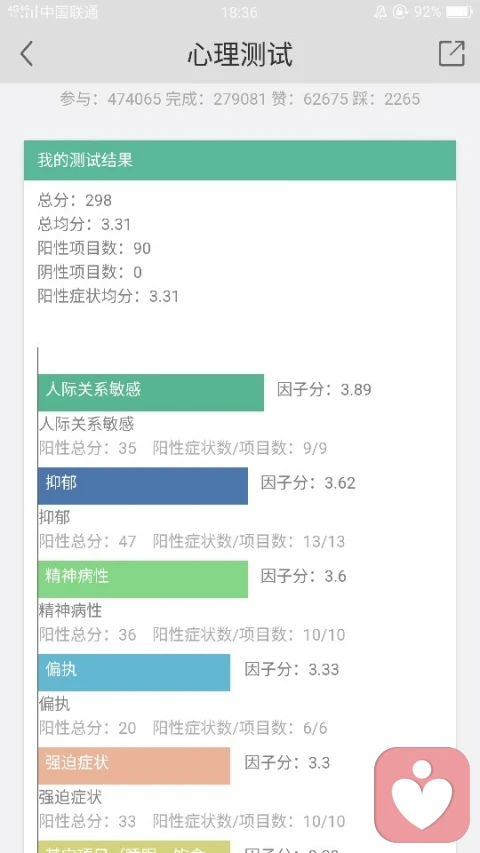Tap the 阳性项目数：90 line
The height and width of the screenshot is (853, 480).
pyautogui.click(x=94, y=248)
